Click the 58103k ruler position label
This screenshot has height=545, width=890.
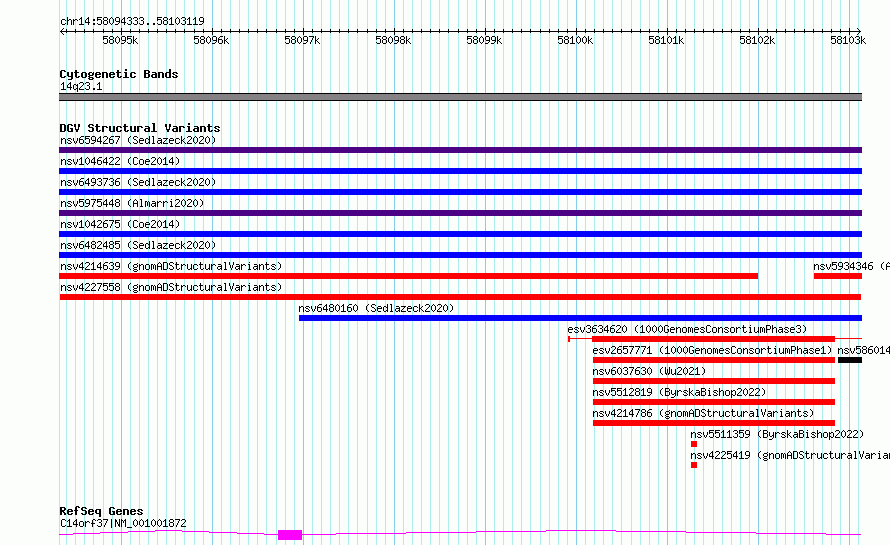[848, 40]
